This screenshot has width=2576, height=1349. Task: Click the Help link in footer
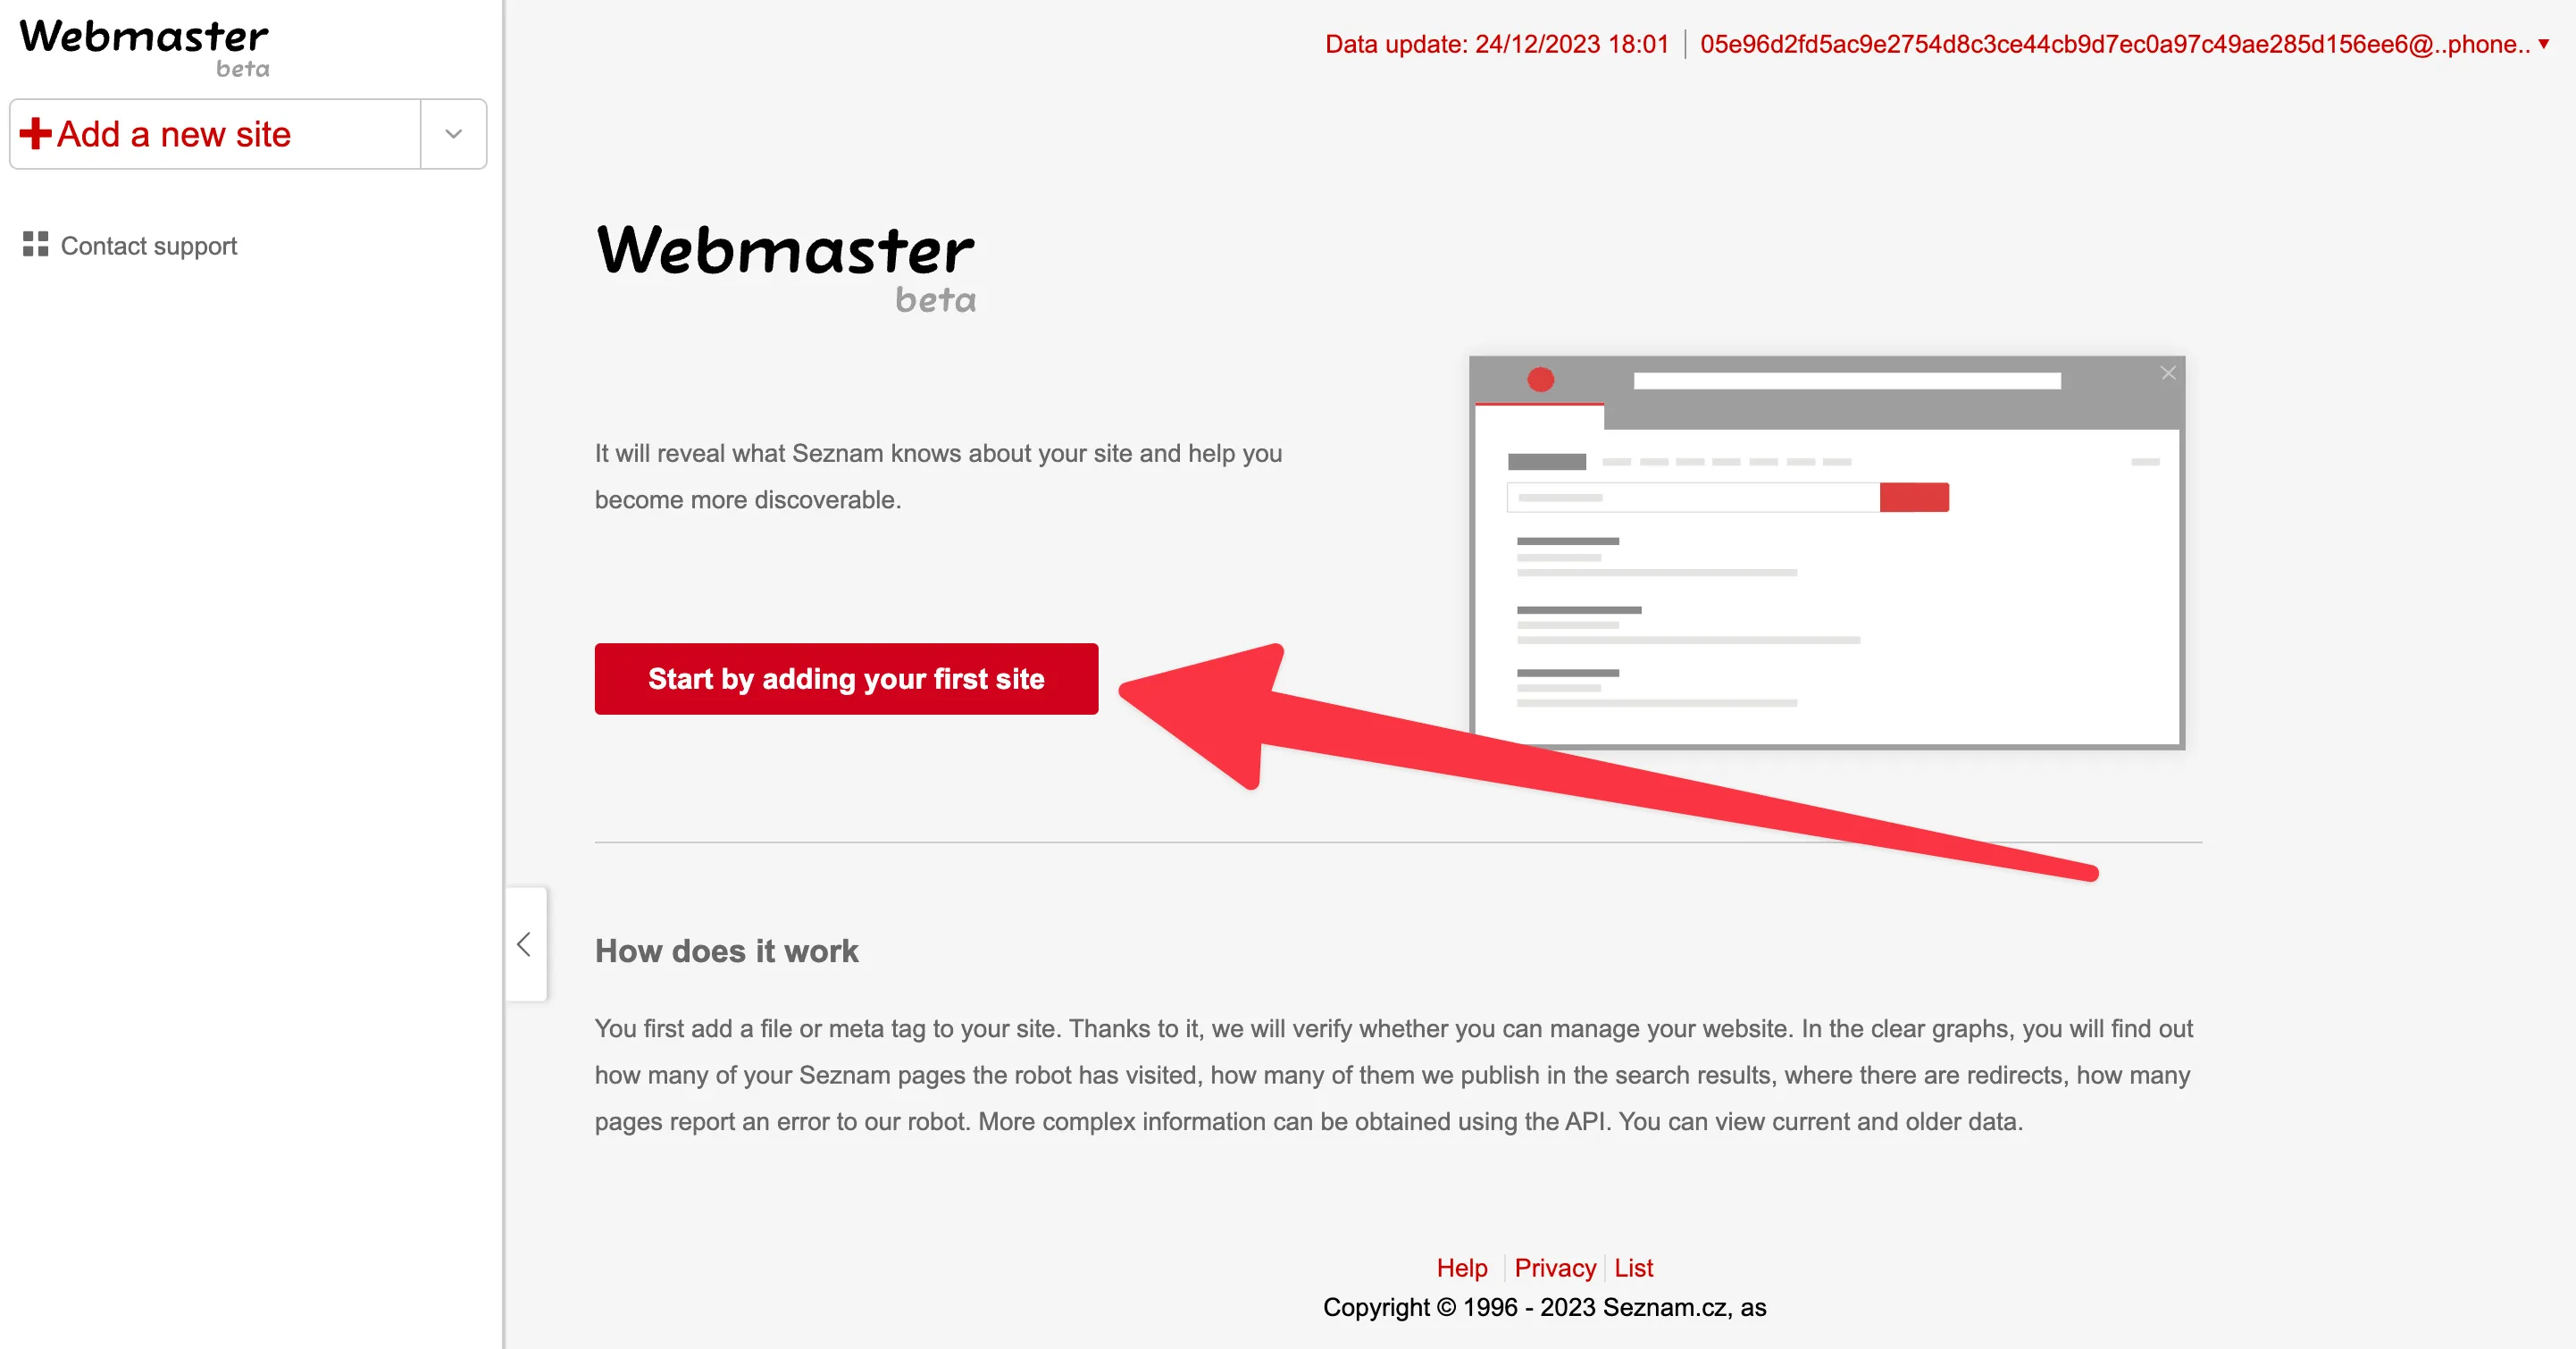[1460, 1267]
